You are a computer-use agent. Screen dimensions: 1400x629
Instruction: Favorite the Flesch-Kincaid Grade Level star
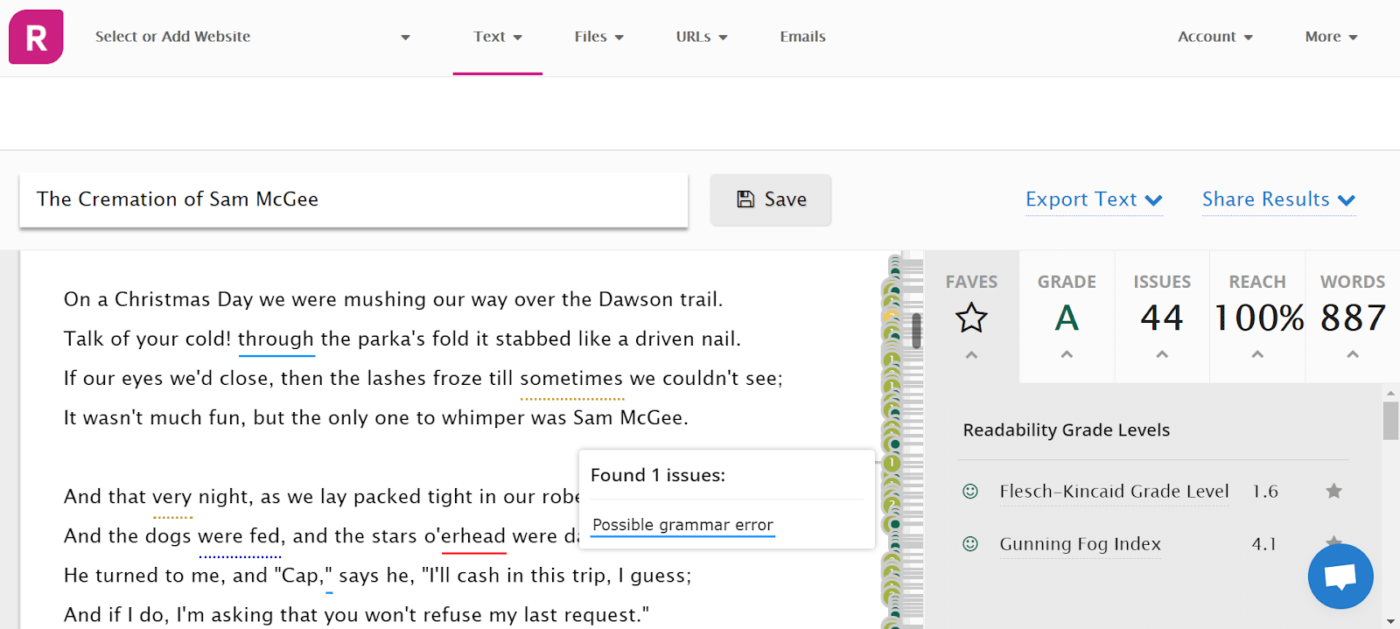1333,491
